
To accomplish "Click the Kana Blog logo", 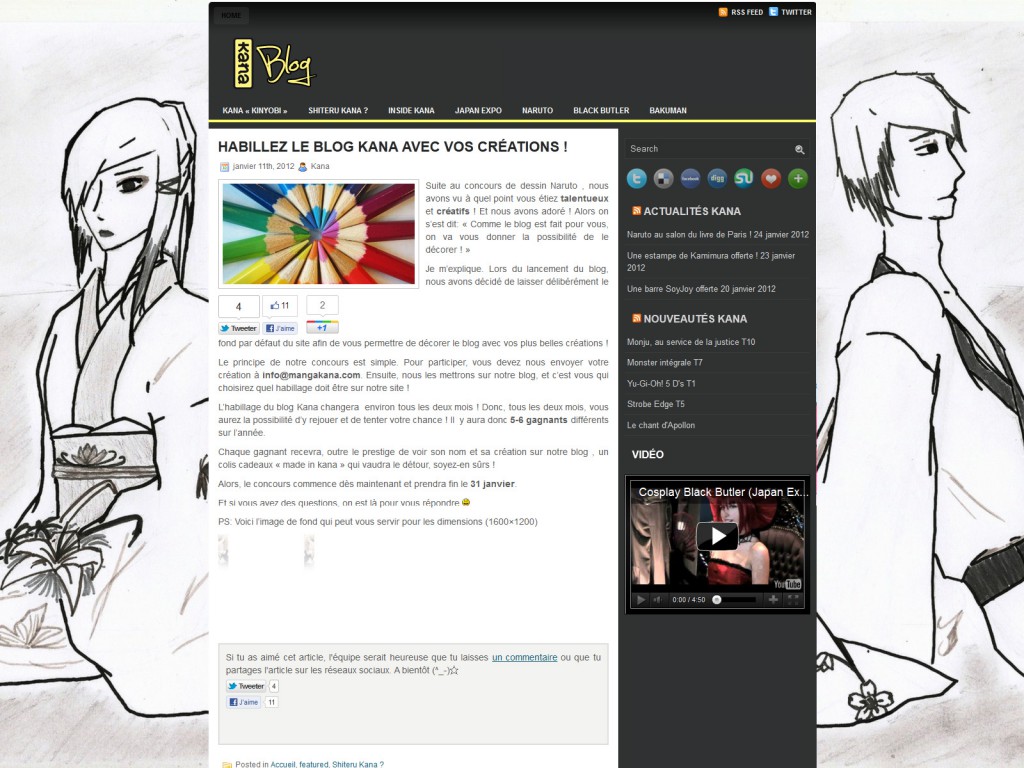I will tap(273, 64).
